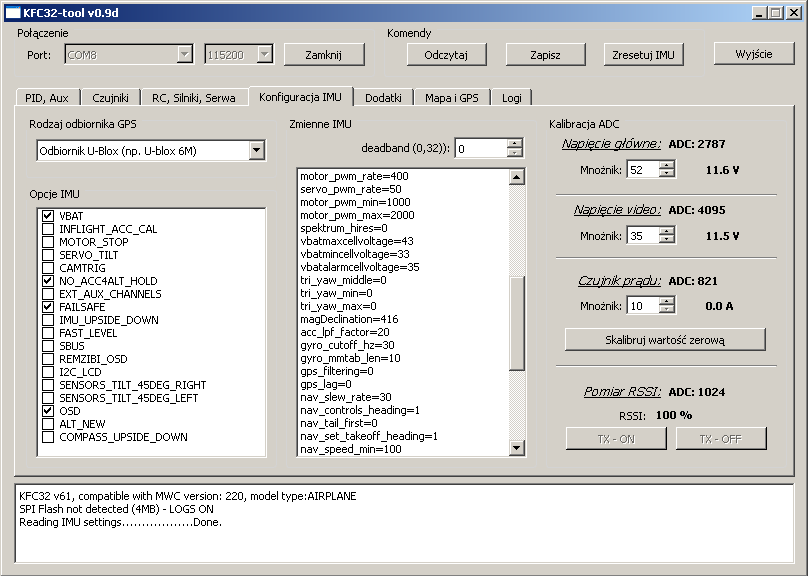808x576 pixels.
Task: Click Skalibruj wartość zerową button
Action: 665,340
